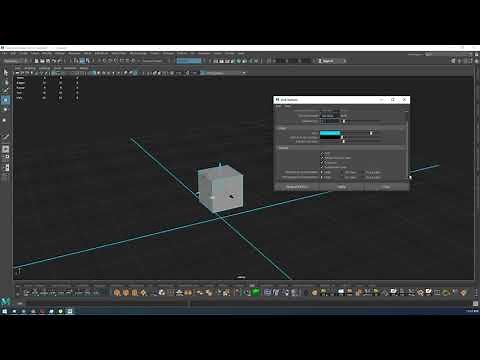Open the main Create menu
The width and height of the screenshot is (480, 360).
point(24,53)
